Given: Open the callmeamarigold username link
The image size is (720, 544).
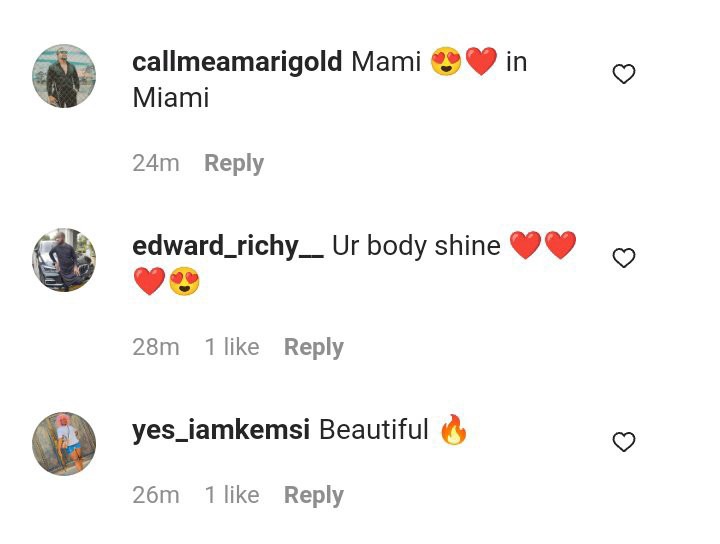Looking at the screenshot, I should pyautogui.click(x=237, y=62).
